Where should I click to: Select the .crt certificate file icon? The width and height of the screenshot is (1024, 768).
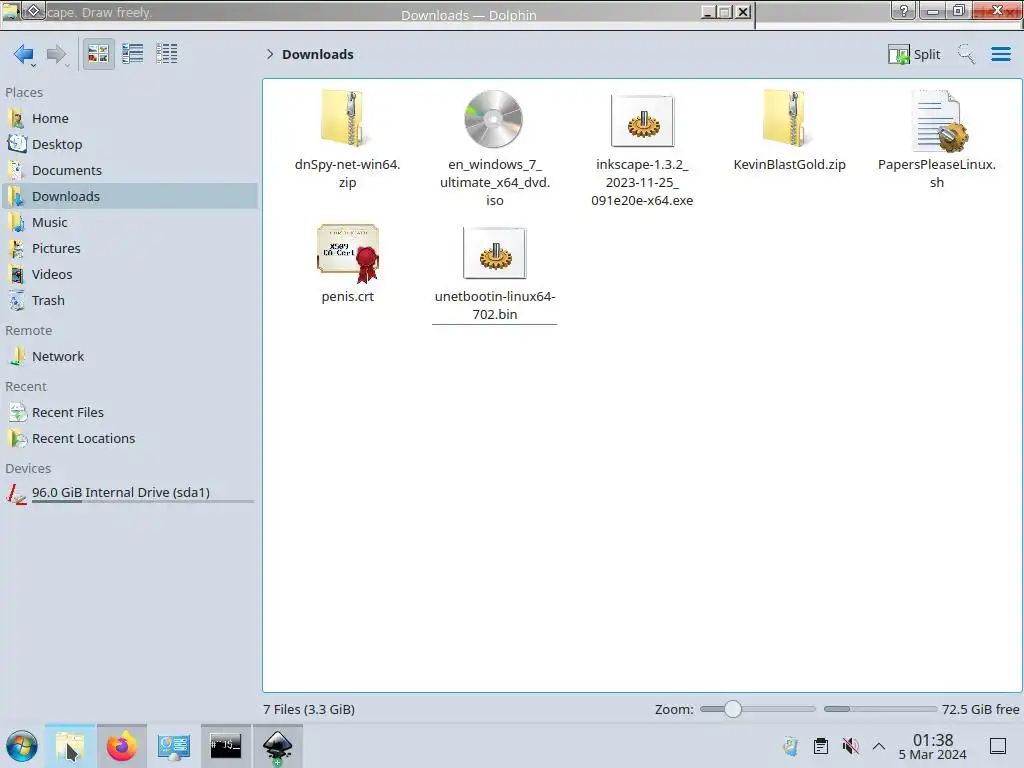pyautogui.click(x=348, y=253)
